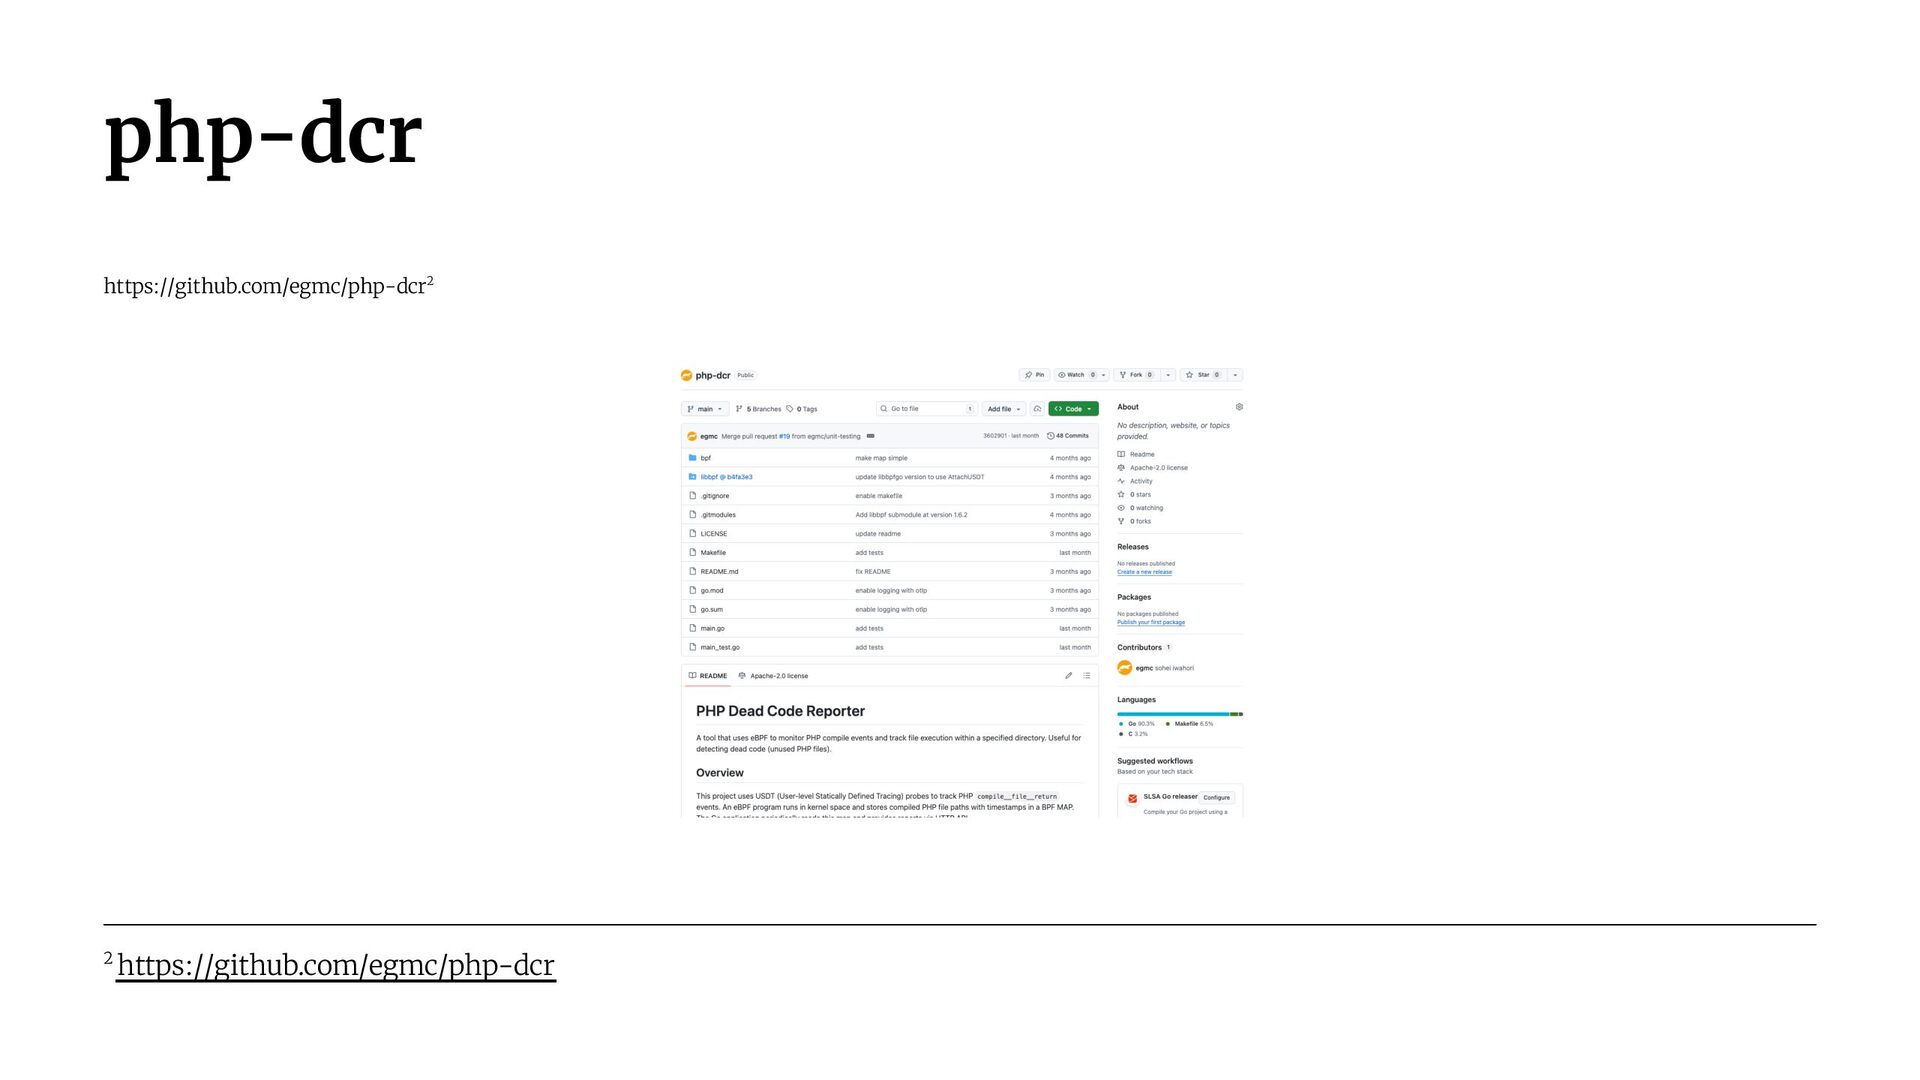Switch to the Apache-2.0 license tab

(x=778, y=676)
